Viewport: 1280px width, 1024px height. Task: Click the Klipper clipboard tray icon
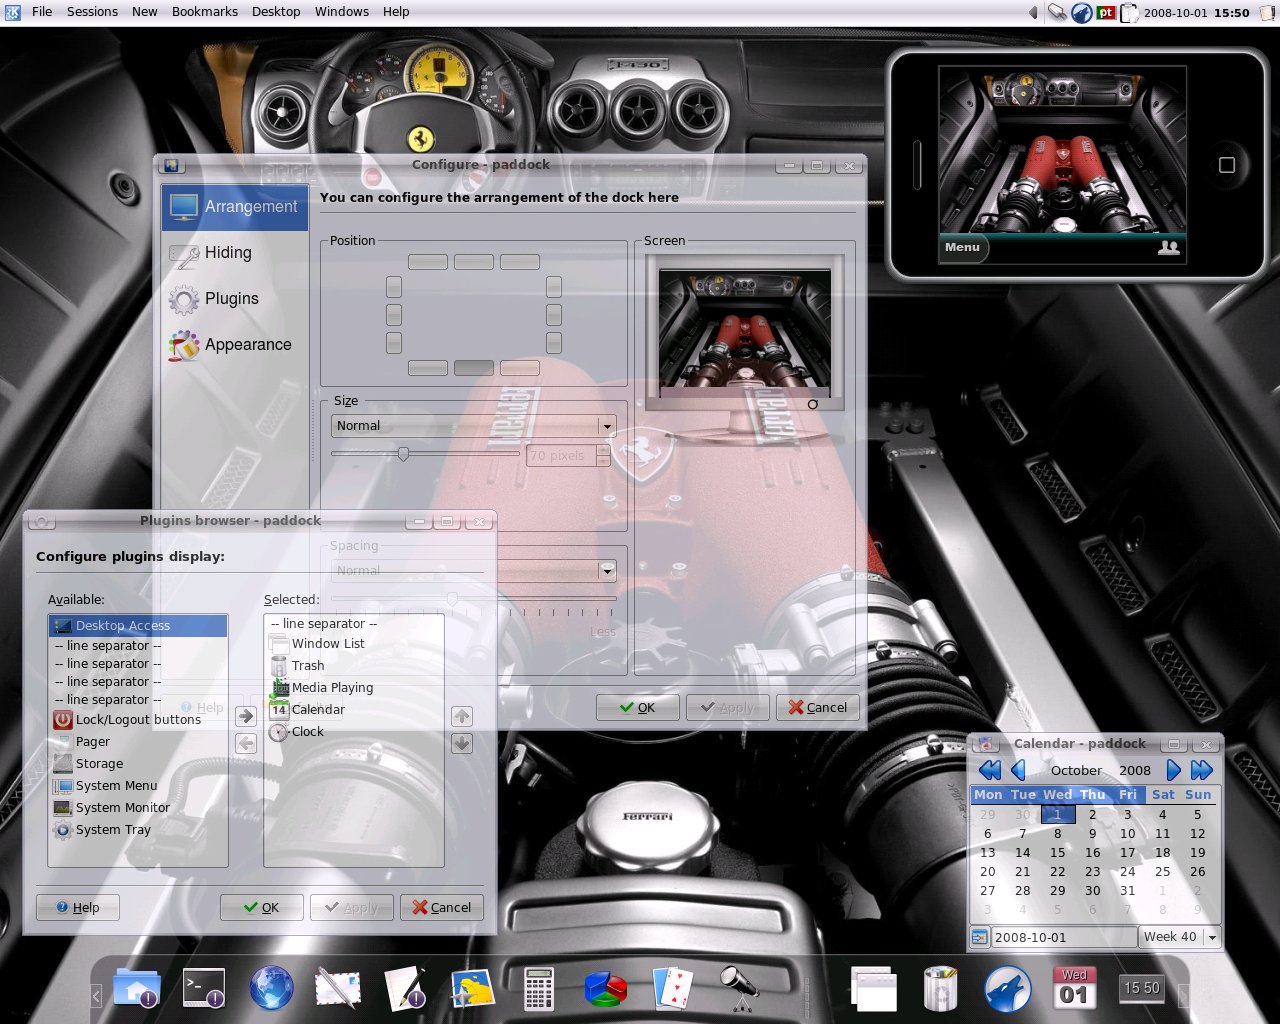(x=1130, y=13)
